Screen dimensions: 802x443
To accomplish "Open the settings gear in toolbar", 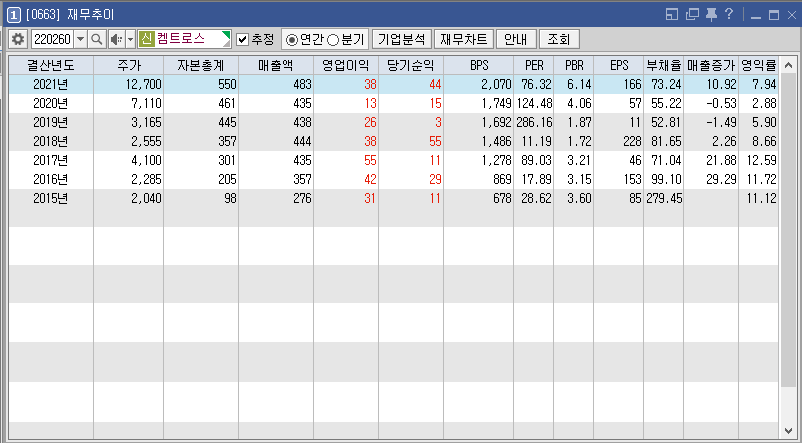I will point(18,39).
